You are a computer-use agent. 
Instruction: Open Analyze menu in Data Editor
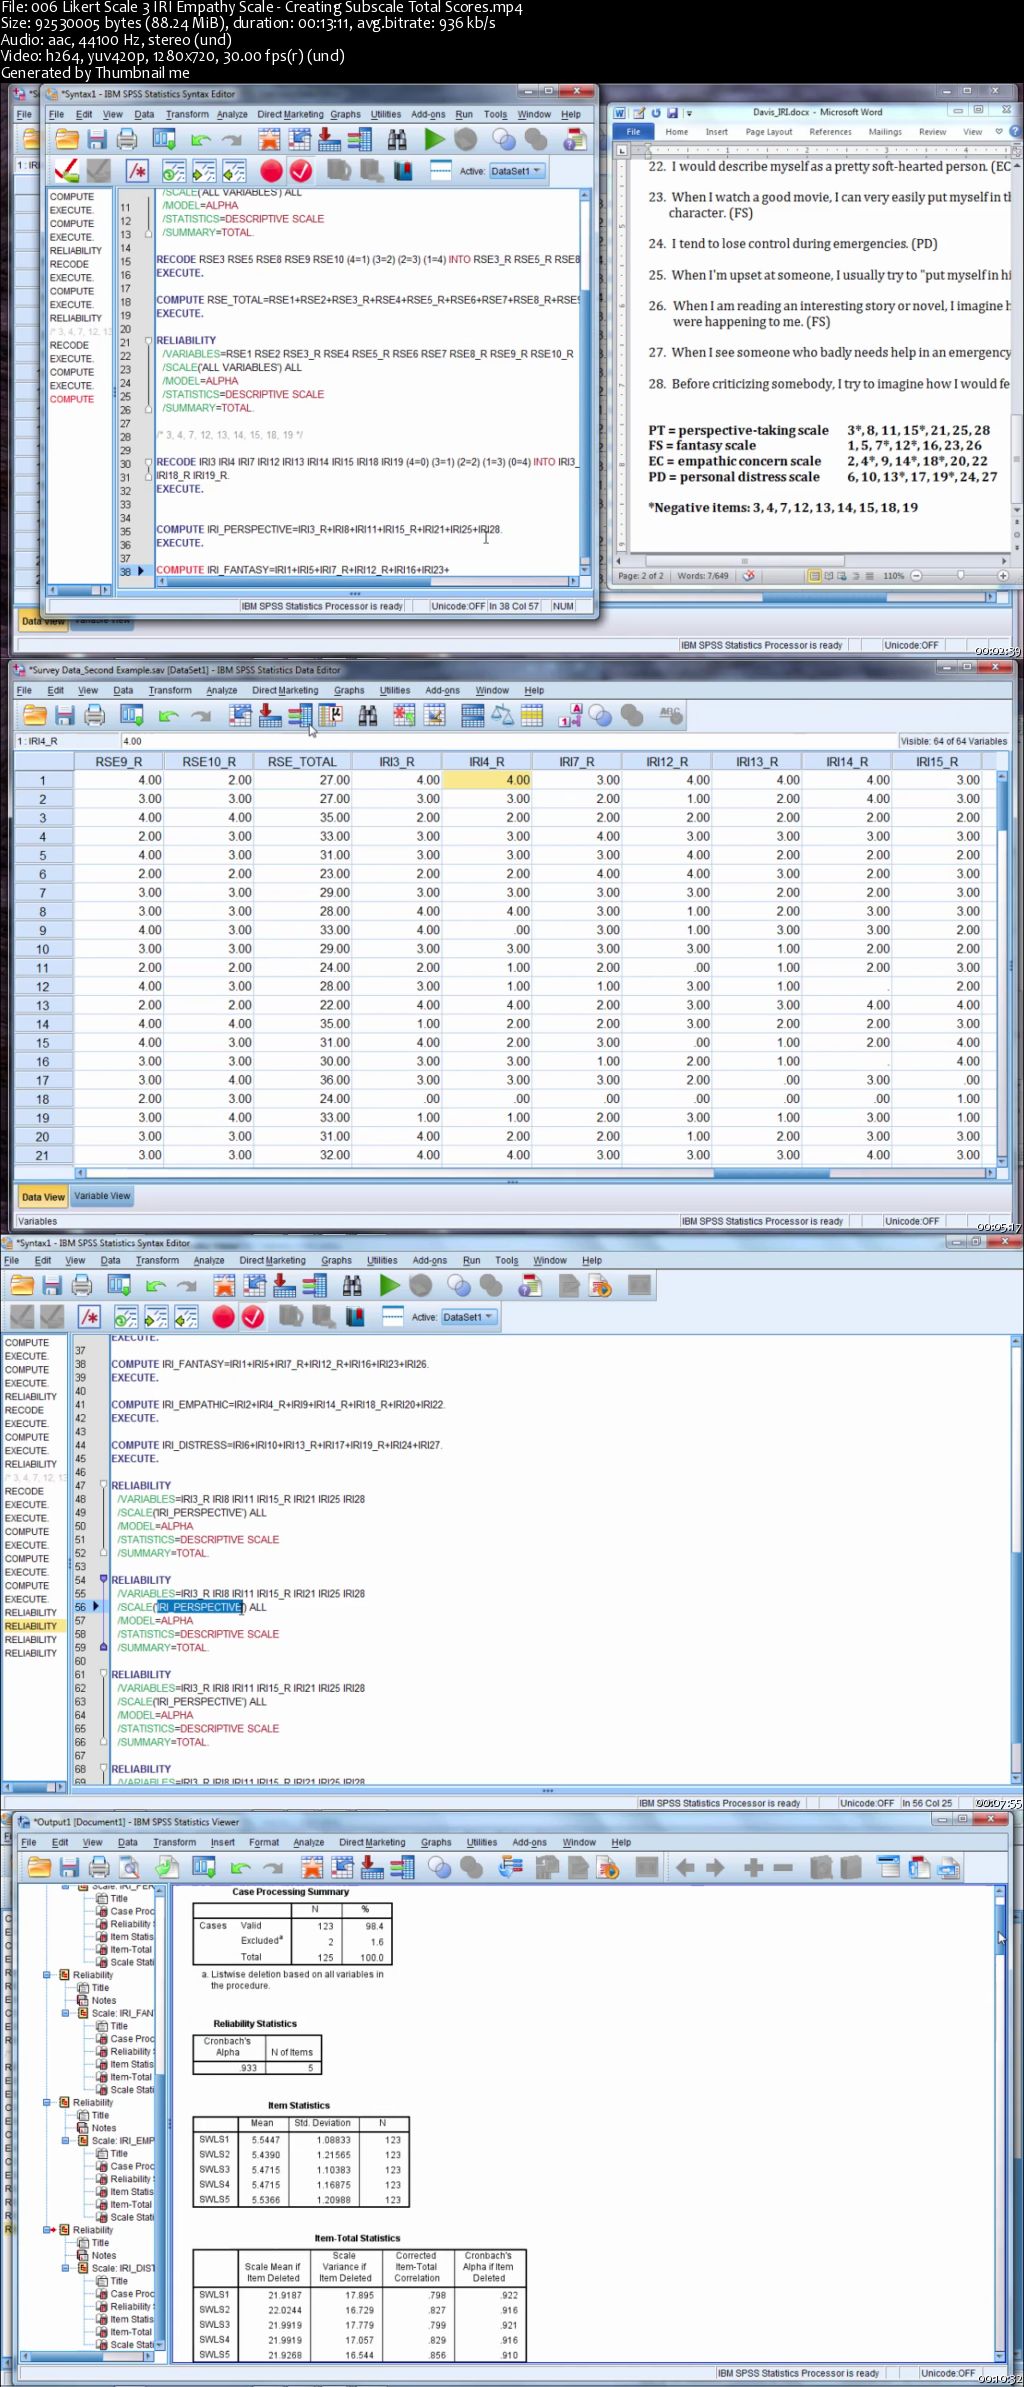click(x=222, y=690)
